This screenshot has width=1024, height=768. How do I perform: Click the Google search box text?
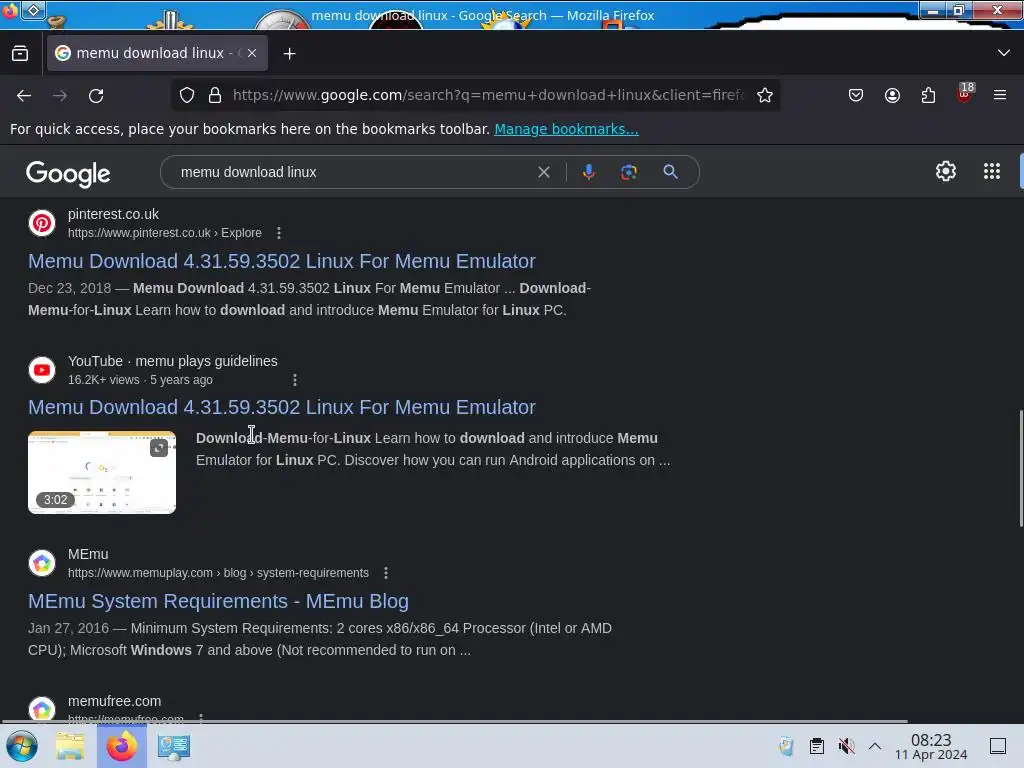coord(249,172)
